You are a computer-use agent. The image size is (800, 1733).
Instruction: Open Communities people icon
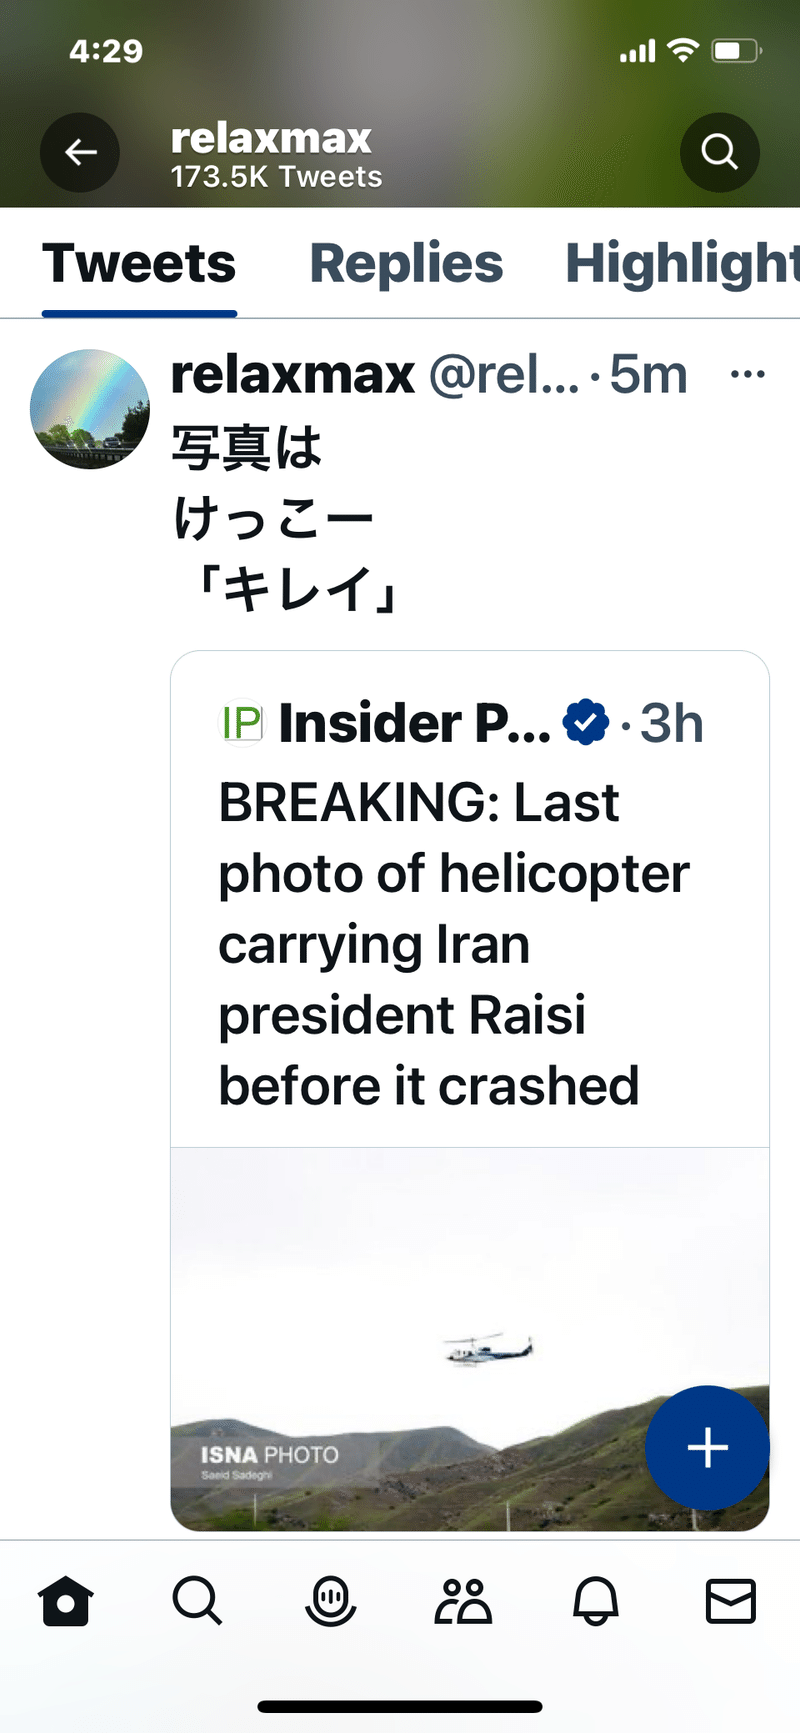tap(463, 1602)
